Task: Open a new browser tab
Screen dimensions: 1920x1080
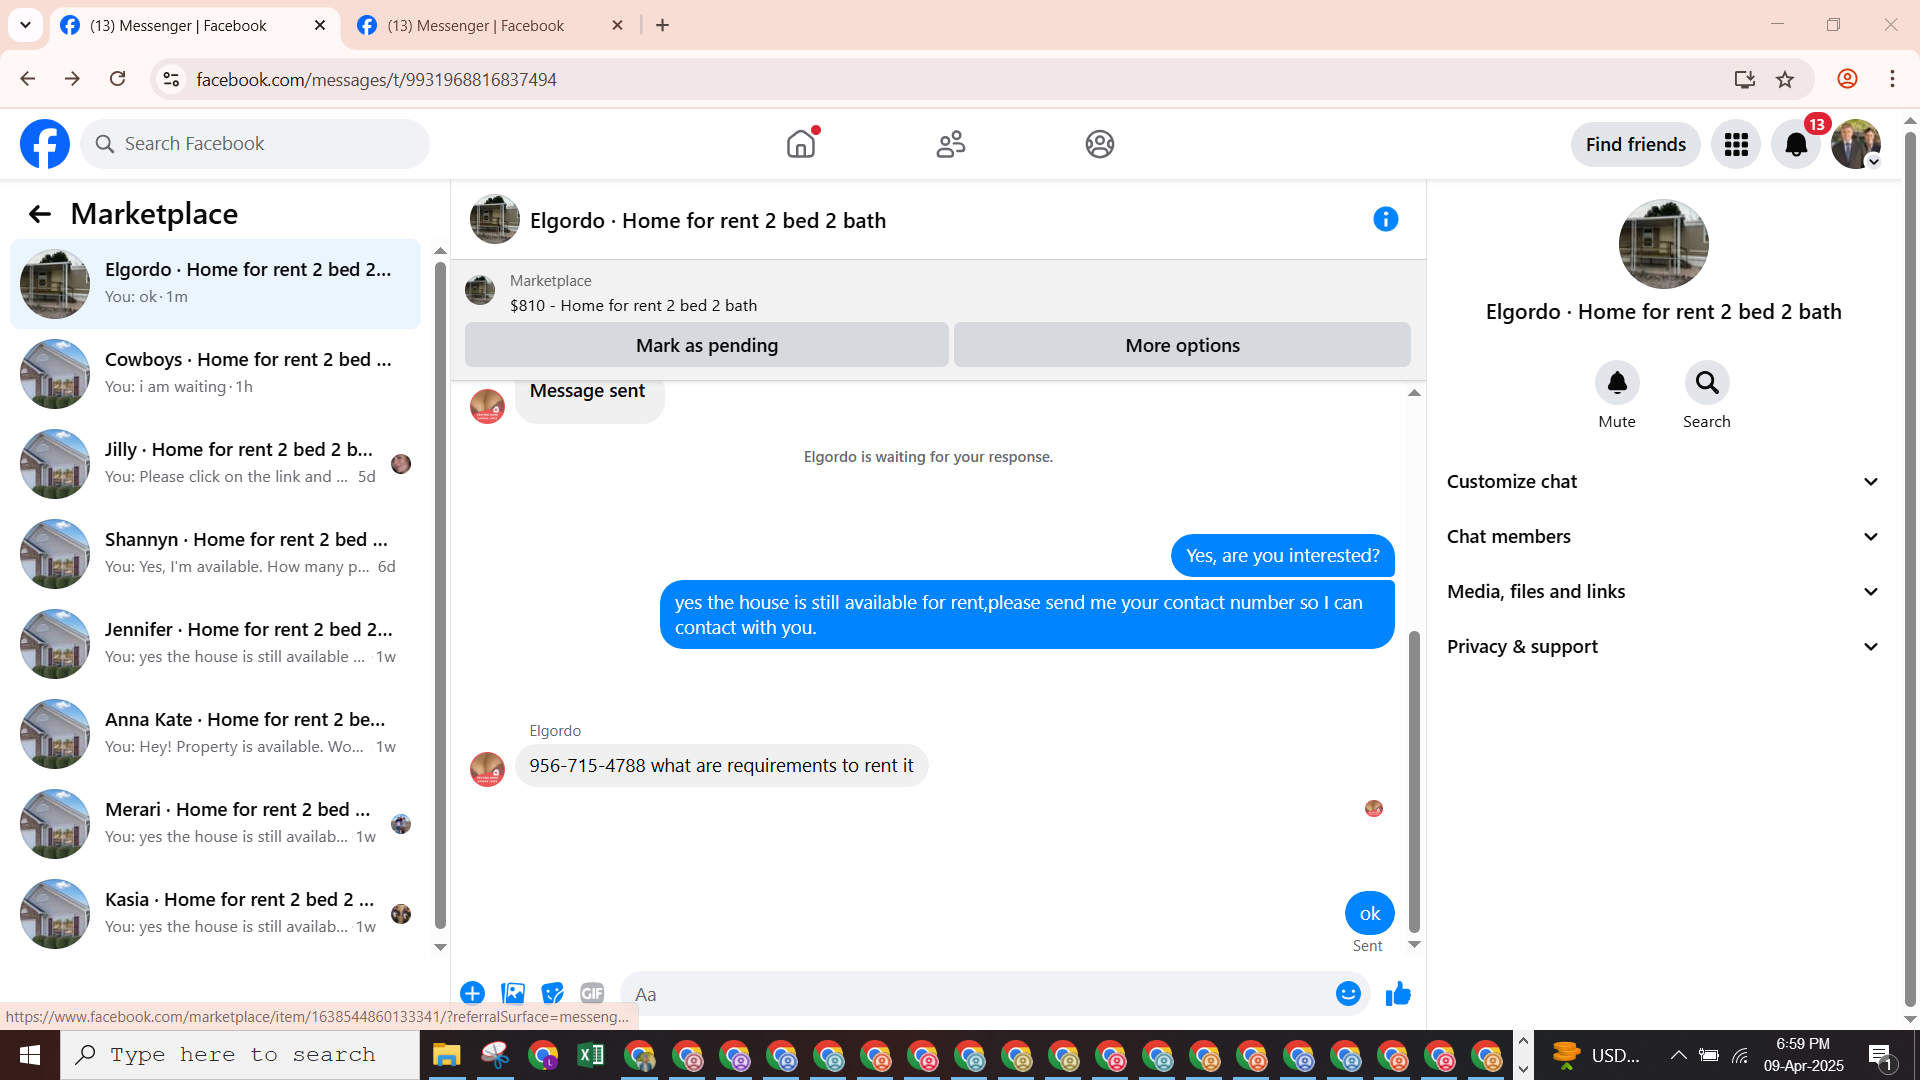Action: tap(662, 26)
